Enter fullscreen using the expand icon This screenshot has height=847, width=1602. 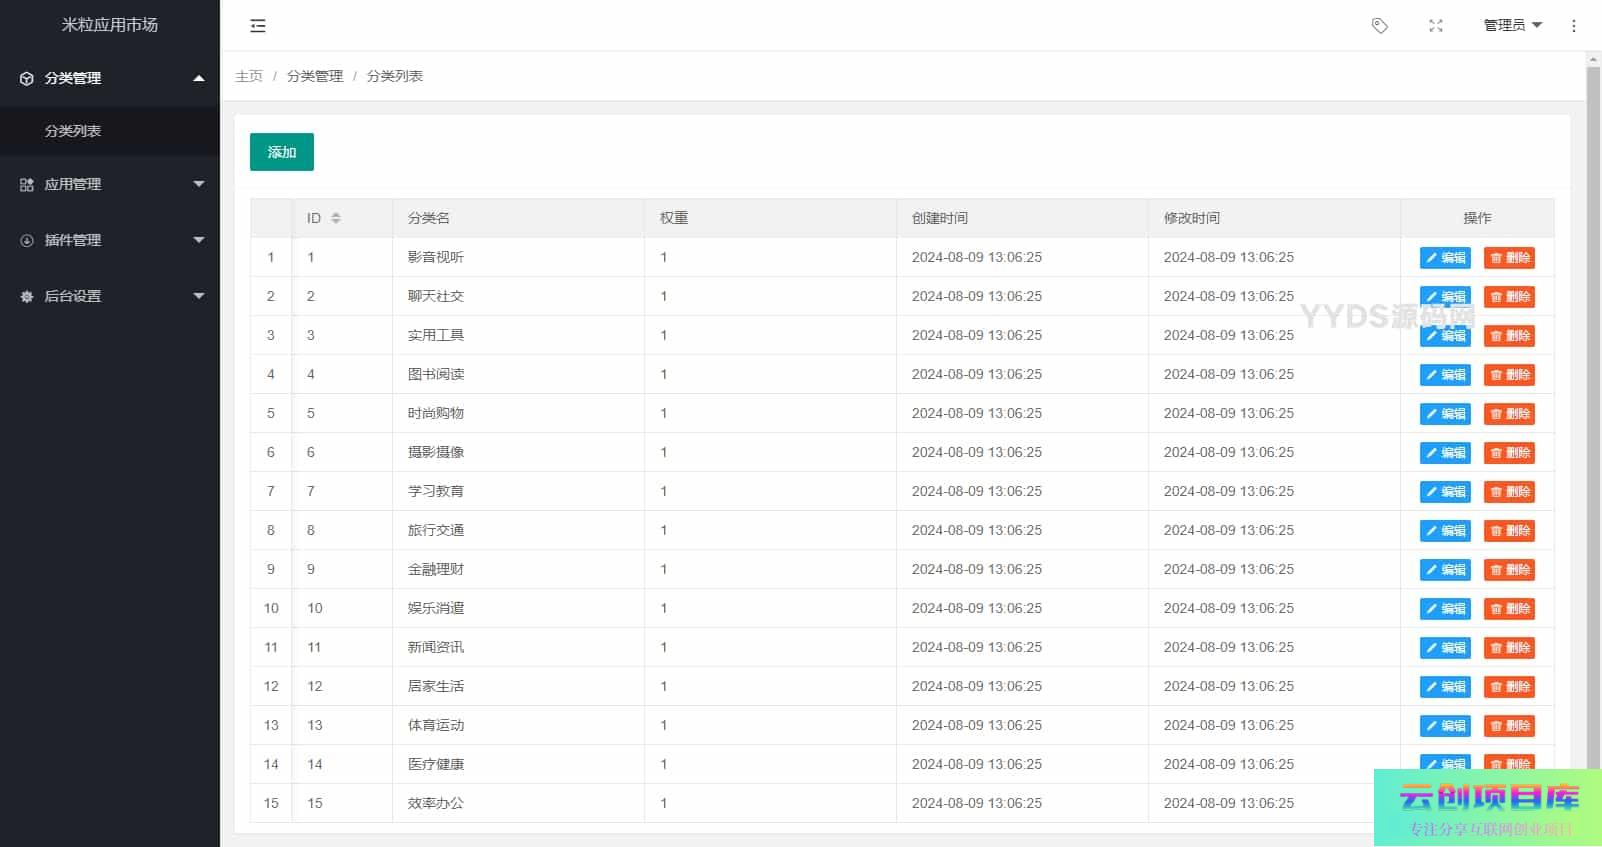click(x=1436, y=26)
